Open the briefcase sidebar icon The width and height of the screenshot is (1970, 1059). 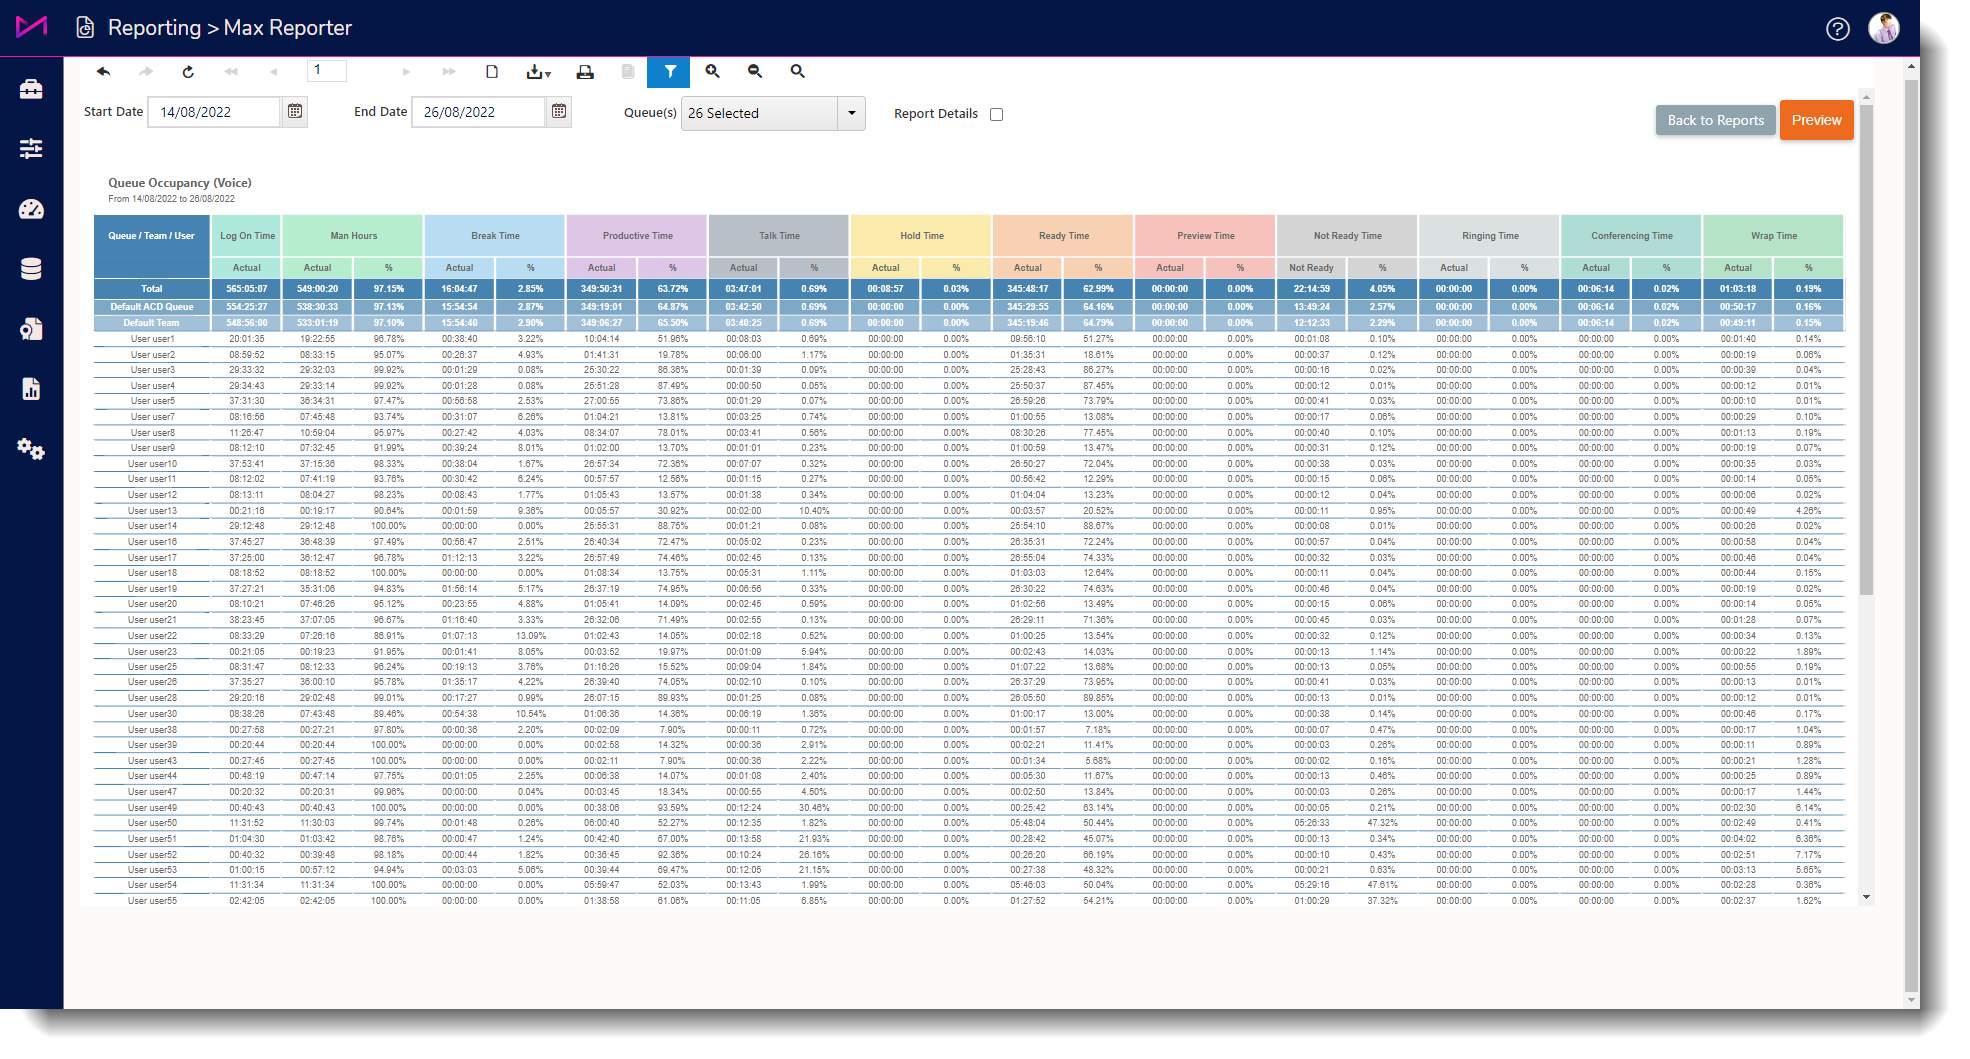[x=31, y=89]
